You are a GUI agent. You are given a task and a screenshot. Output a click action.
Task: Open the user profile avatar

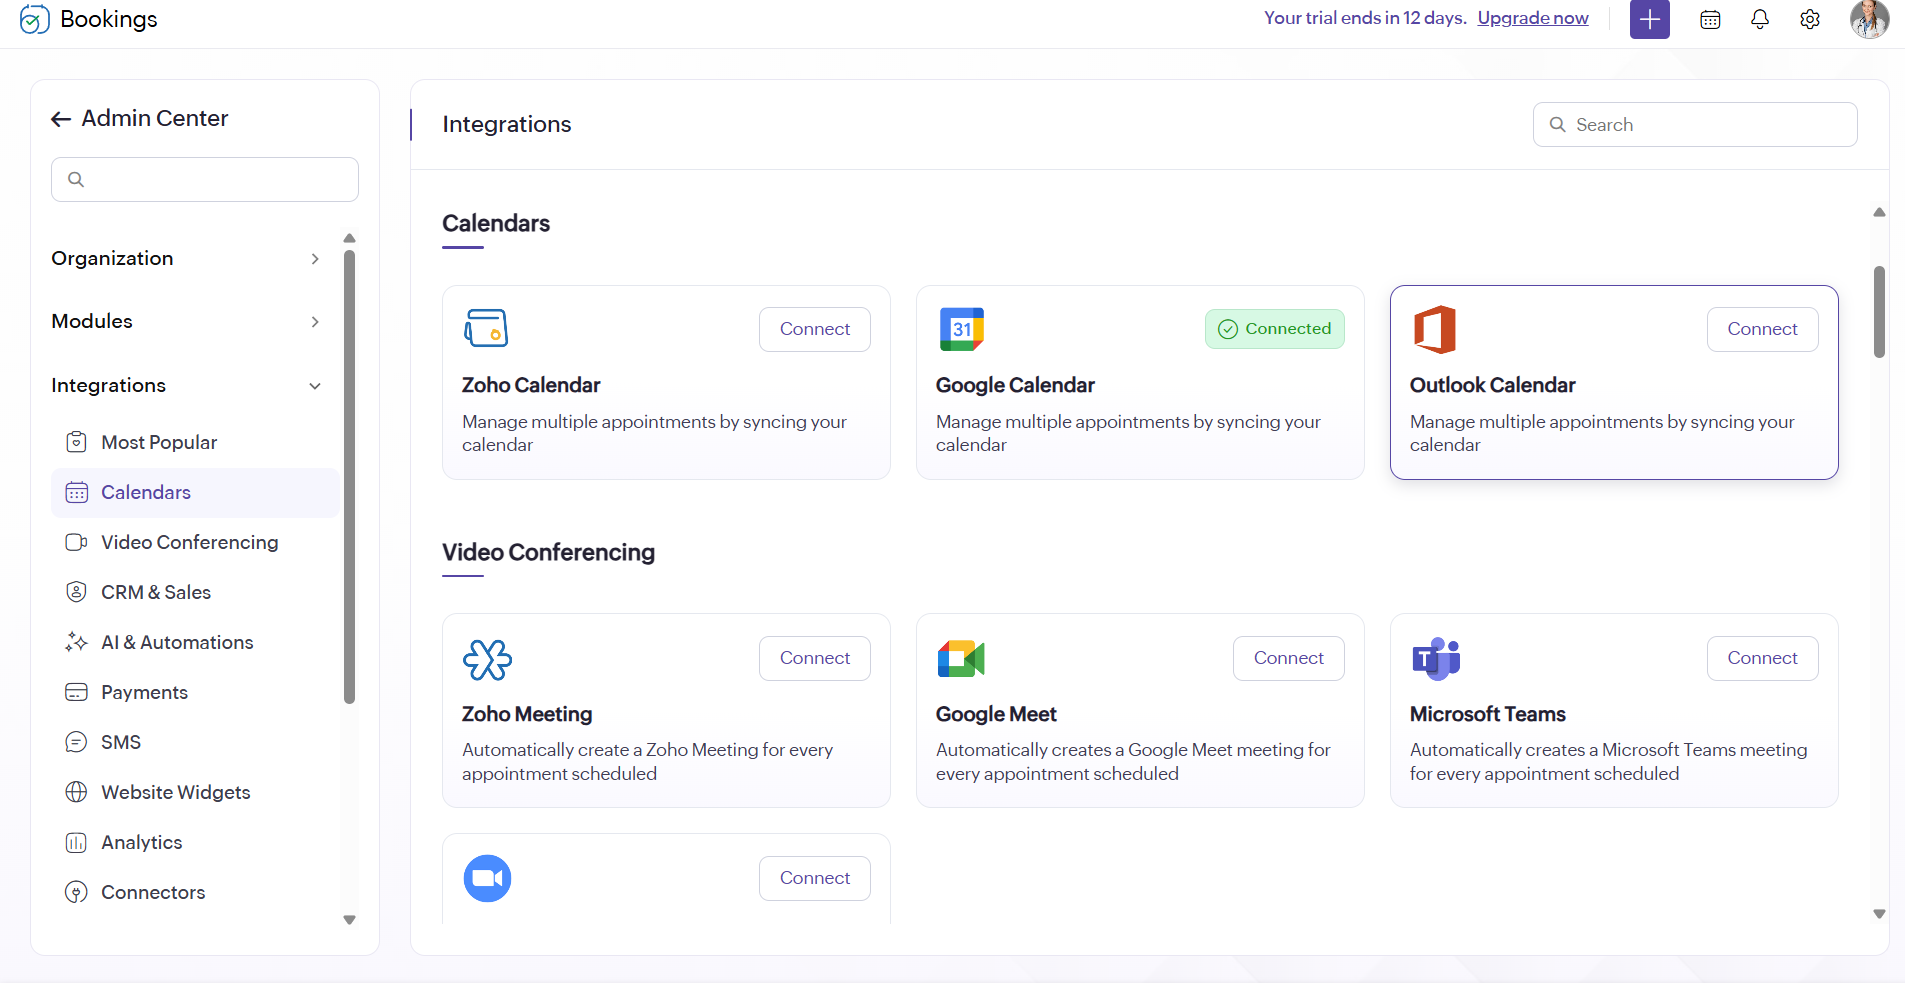(x=1869, y=19)
